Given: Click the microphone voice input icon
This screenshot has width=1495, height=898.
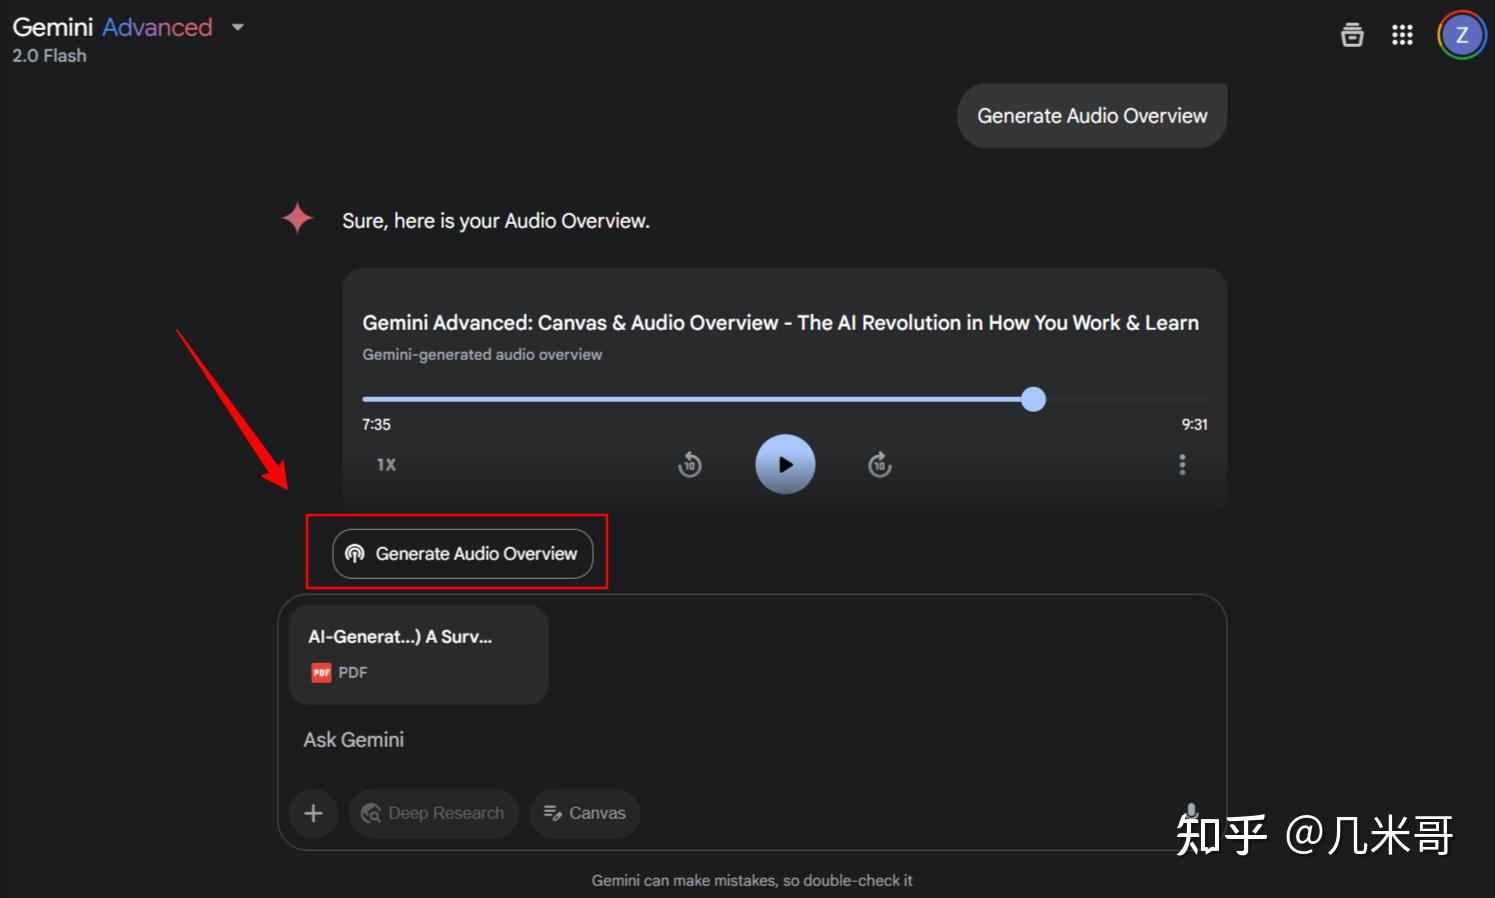Looking at the screenshot, I should pos(1191,811).
